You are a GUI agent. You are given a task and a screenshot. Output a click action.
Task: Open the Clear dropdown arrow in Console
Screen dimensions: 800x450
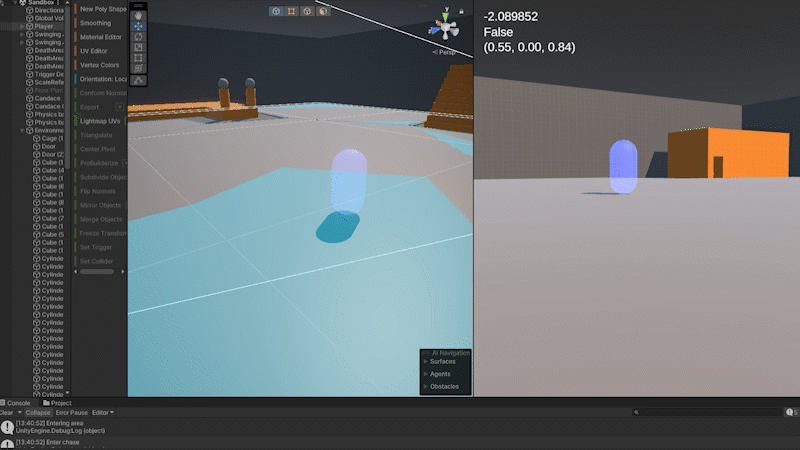19,412
